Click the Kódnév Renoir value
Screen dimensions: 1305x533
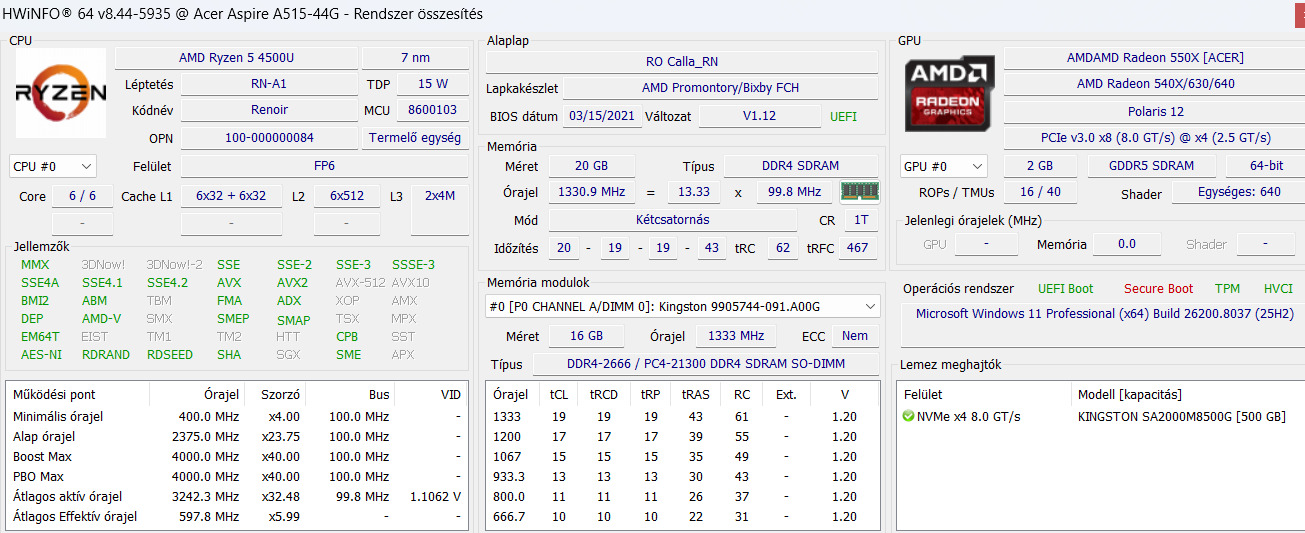tap(268, 110)
